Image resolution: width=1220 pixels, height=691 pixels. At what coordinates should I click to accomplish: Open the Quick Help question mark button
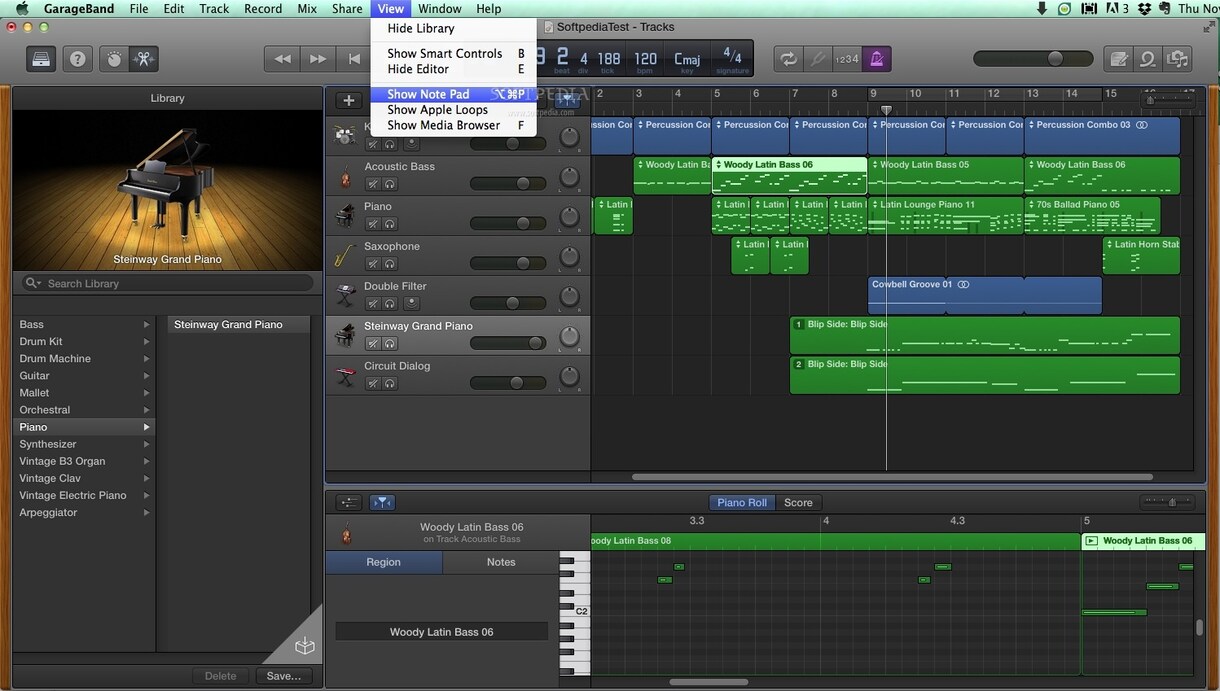[78, 58]
